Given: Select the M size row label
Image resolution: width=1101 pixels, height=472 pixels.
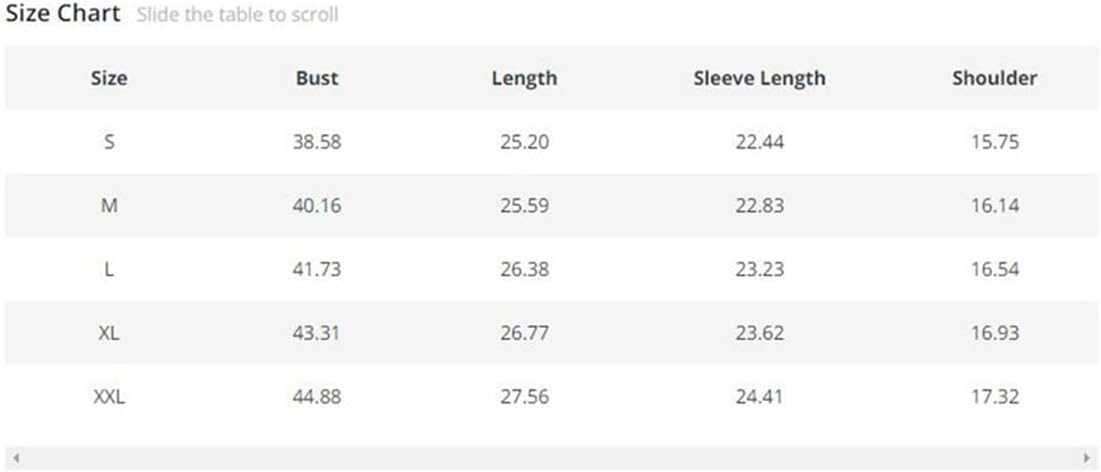Looking at the screenshot, I should click(x=109, y=206).
